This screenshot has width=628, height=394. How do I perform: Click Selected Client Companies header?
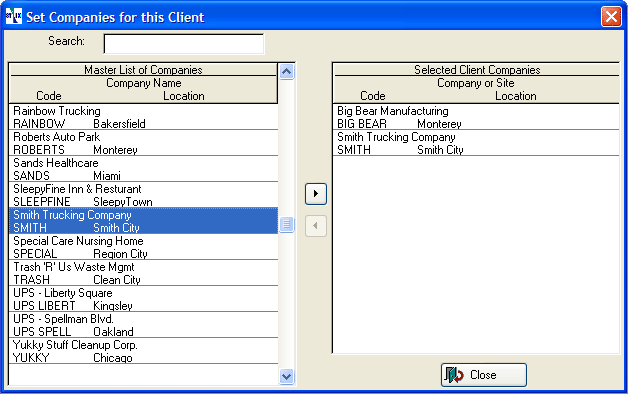pos(477,70)
